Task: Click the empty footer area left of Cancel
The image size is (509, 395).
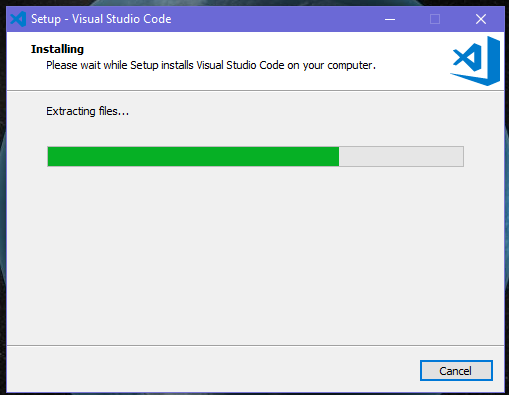Action: coord(213,369)
